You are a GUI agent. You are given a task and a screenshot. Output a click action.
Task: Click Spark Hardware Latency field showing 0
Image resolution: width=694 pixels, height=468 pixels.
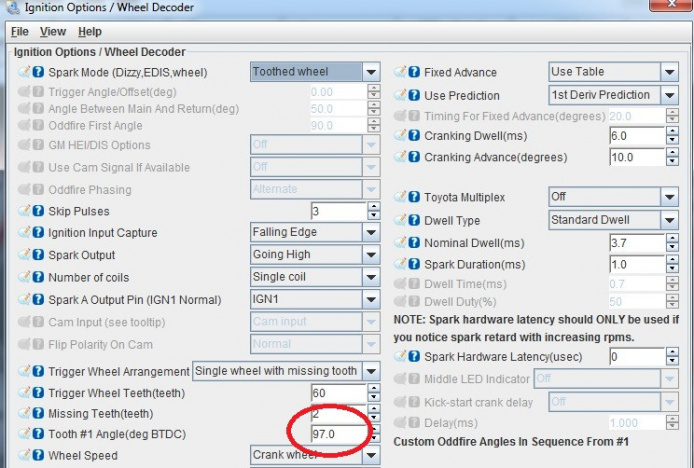[x=637, y=356]
